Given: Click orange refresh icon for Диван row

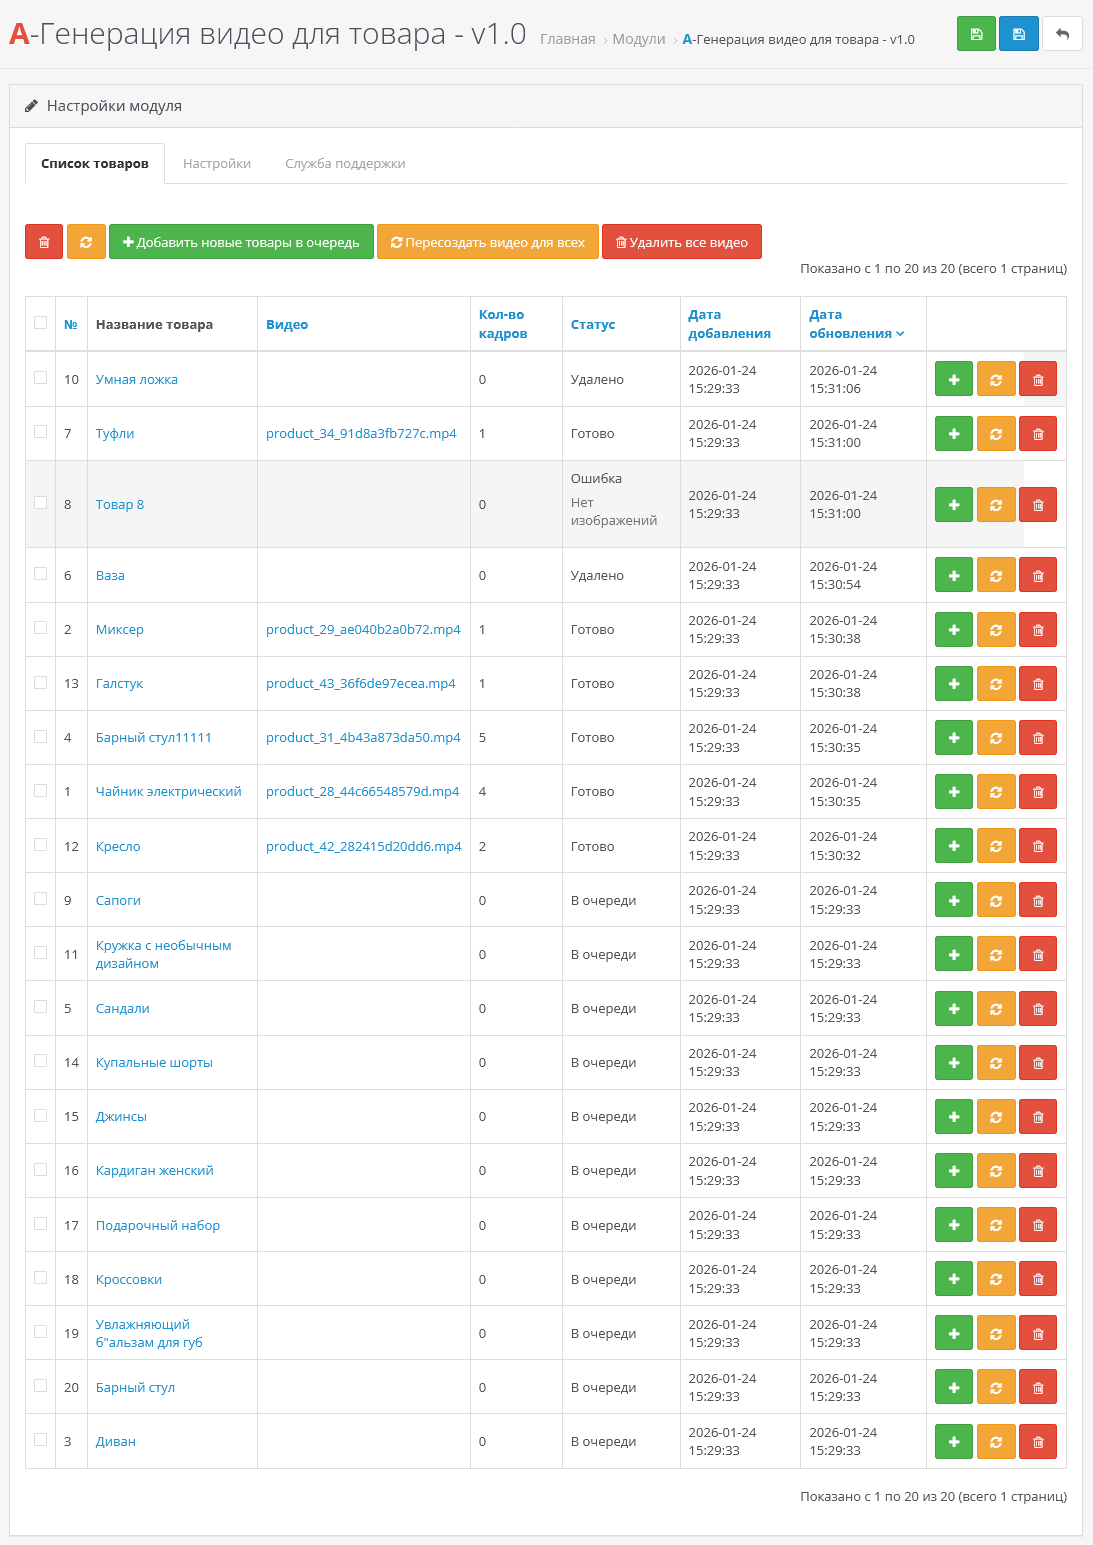Looking at the screenshot, I should tap(995, 1442).
